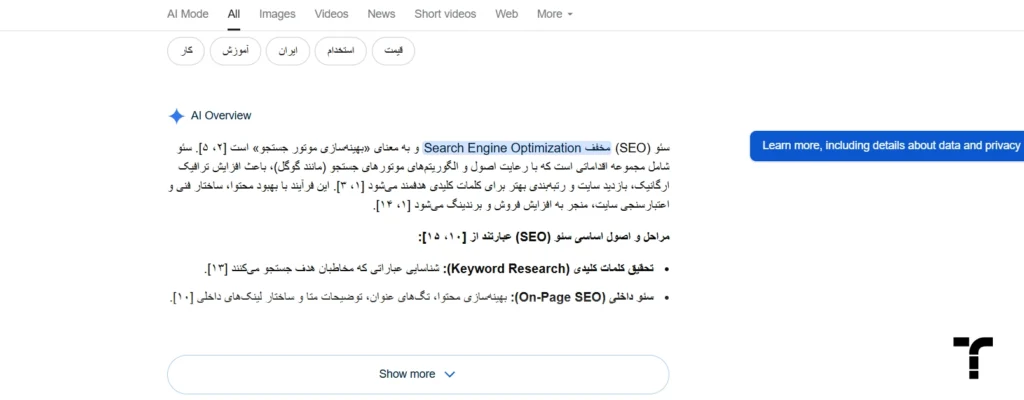Click the heading مراحل و اصول اساسی سئو

545,237
